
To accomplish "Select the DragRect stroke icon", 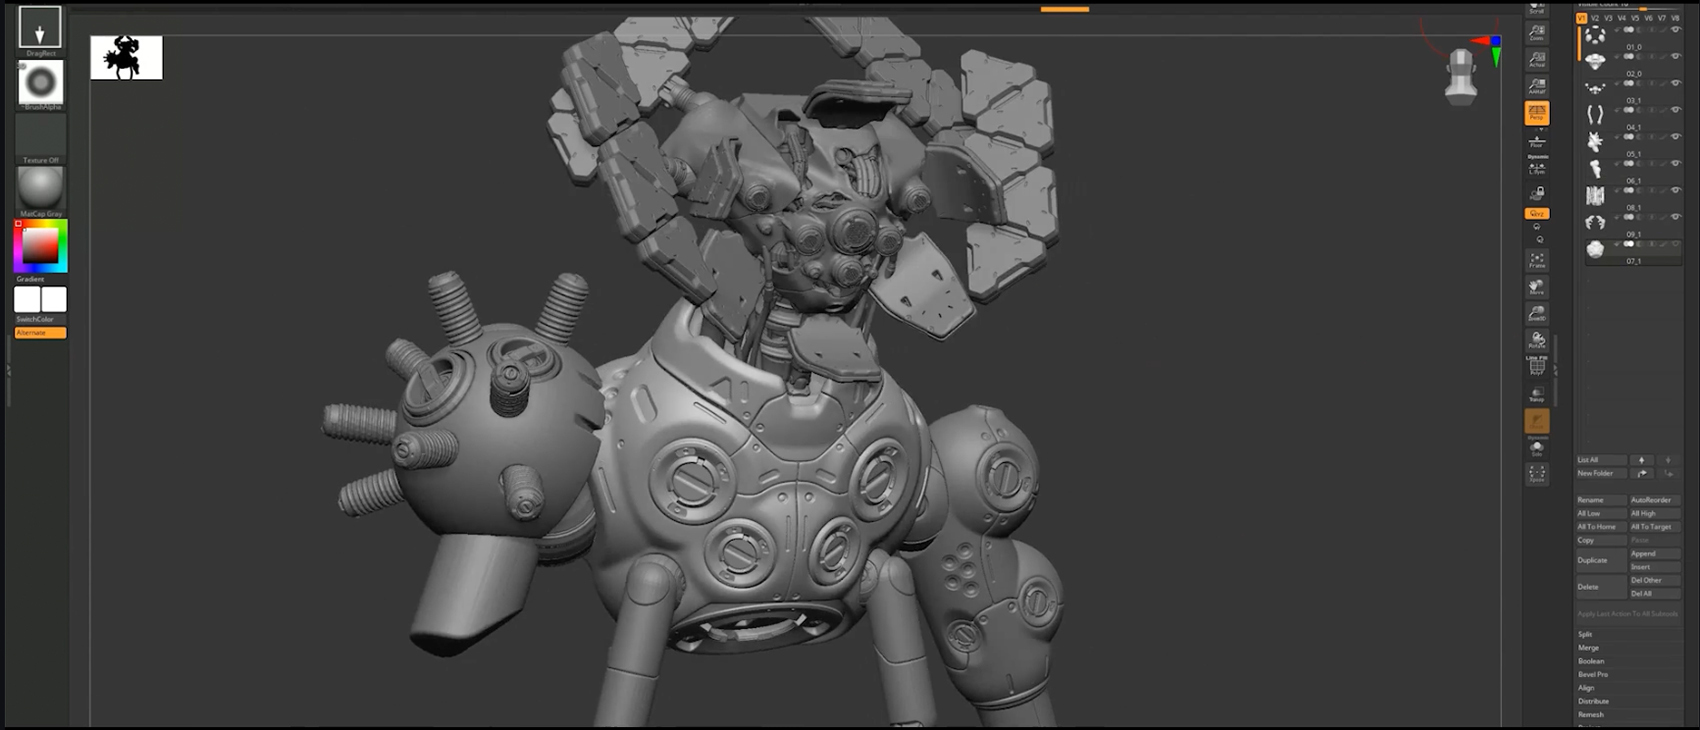I will click(40, 27).
